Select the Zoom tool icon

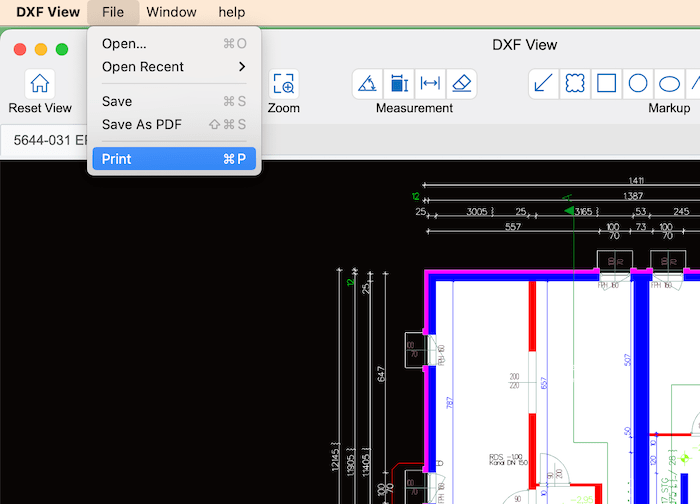[x=284, y=84]
